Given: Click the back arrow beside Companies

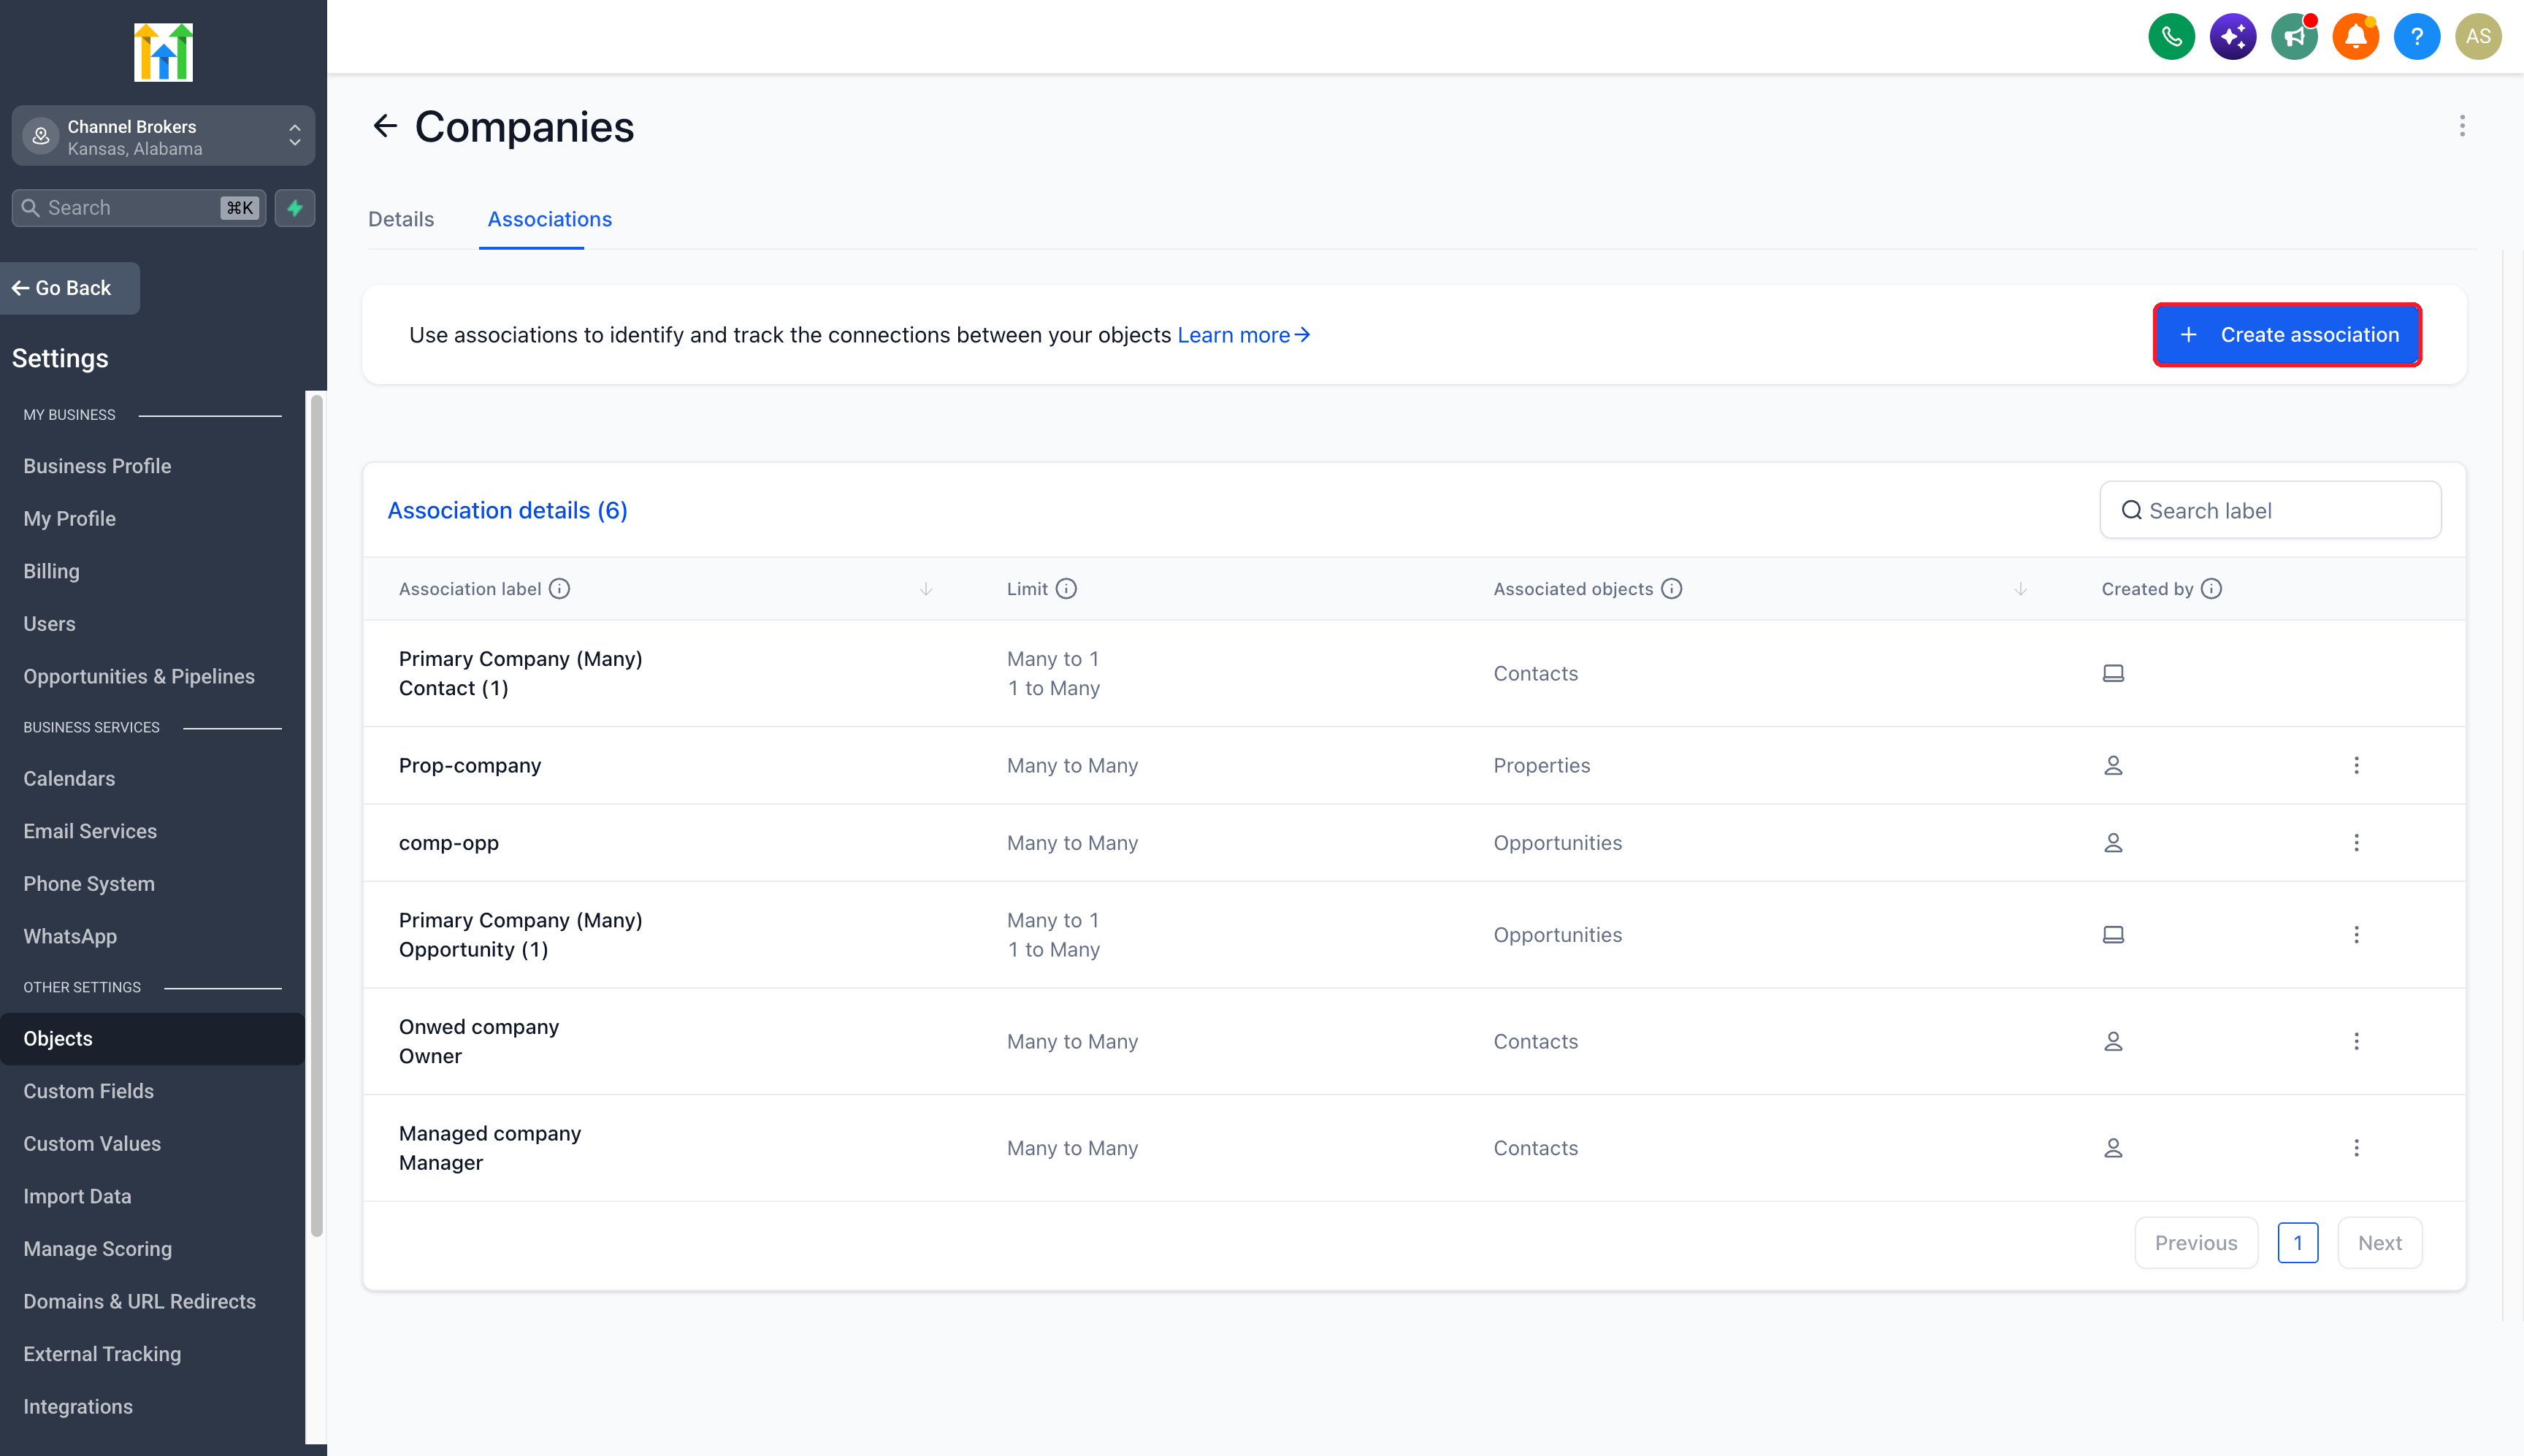Looking at the screenshot, I should [385, 126].
